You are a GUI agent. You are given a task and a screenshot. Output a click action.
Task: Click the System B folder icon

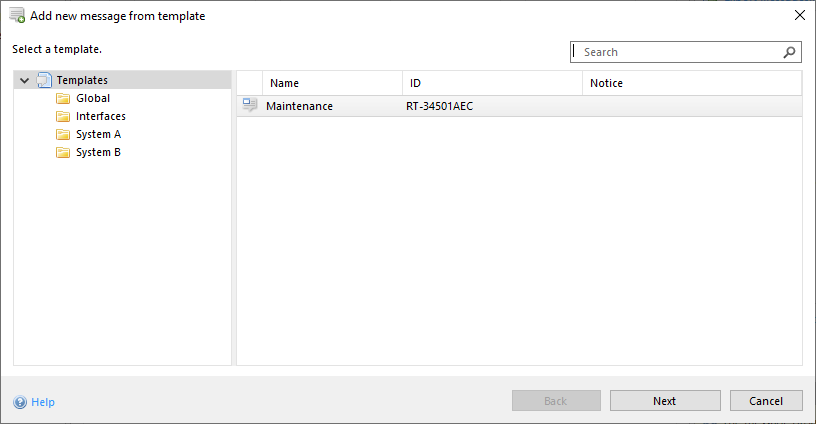pos(63,152)
